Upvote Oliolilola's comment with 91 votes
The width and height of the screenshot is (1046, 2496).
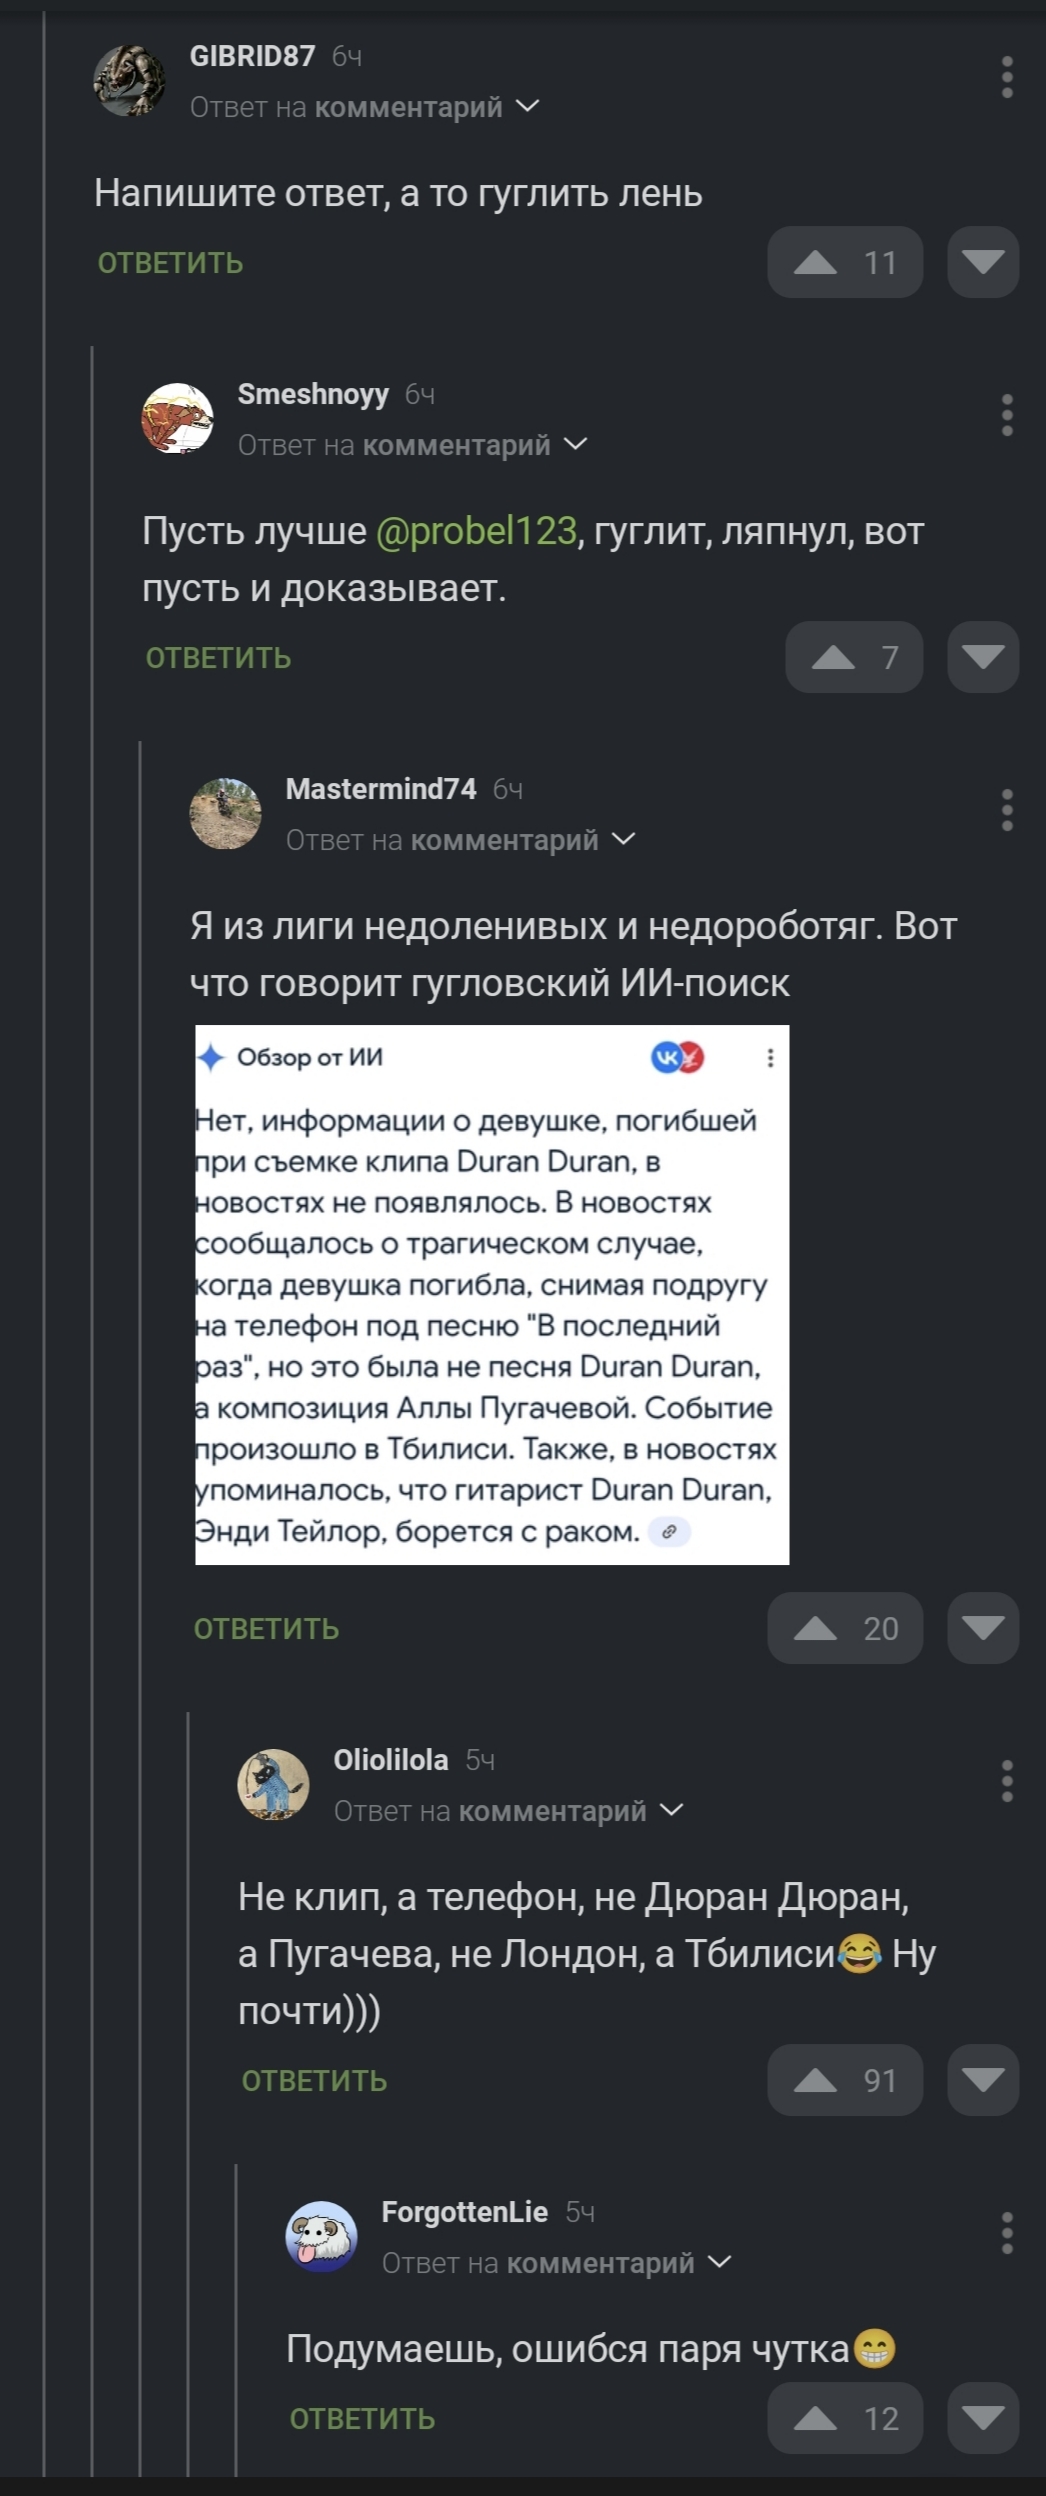pos(844,2080)
